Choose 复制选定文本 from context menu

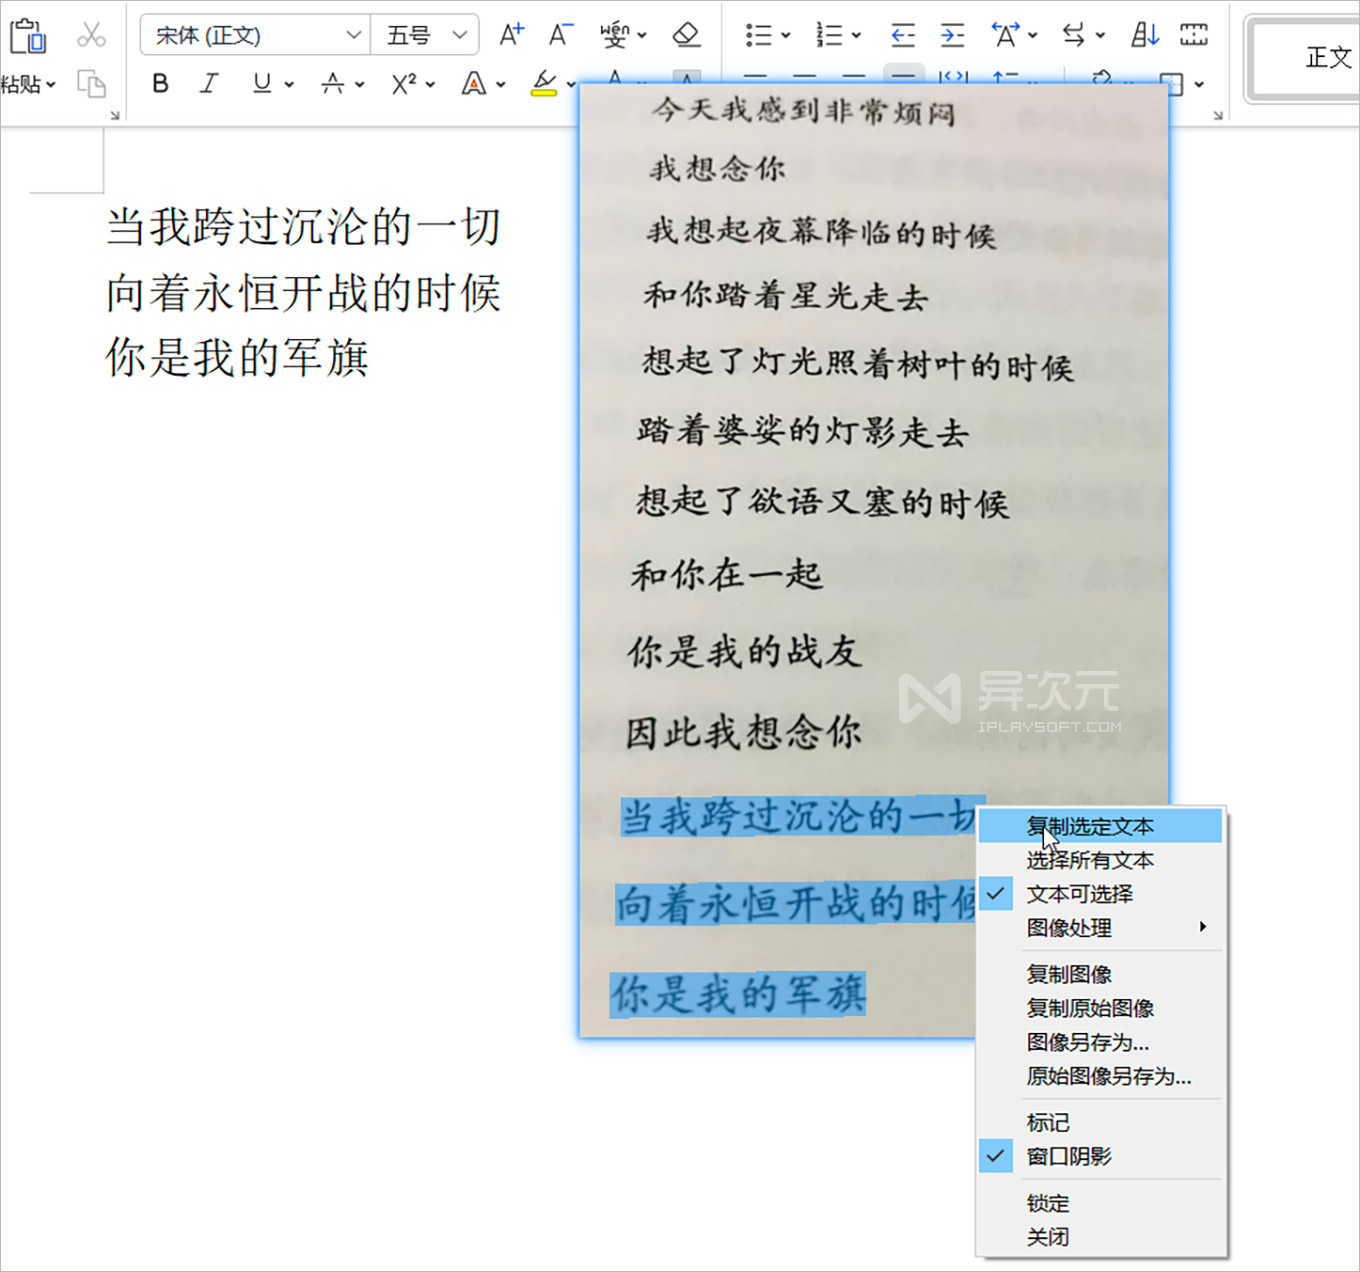tap(1088, 826)
